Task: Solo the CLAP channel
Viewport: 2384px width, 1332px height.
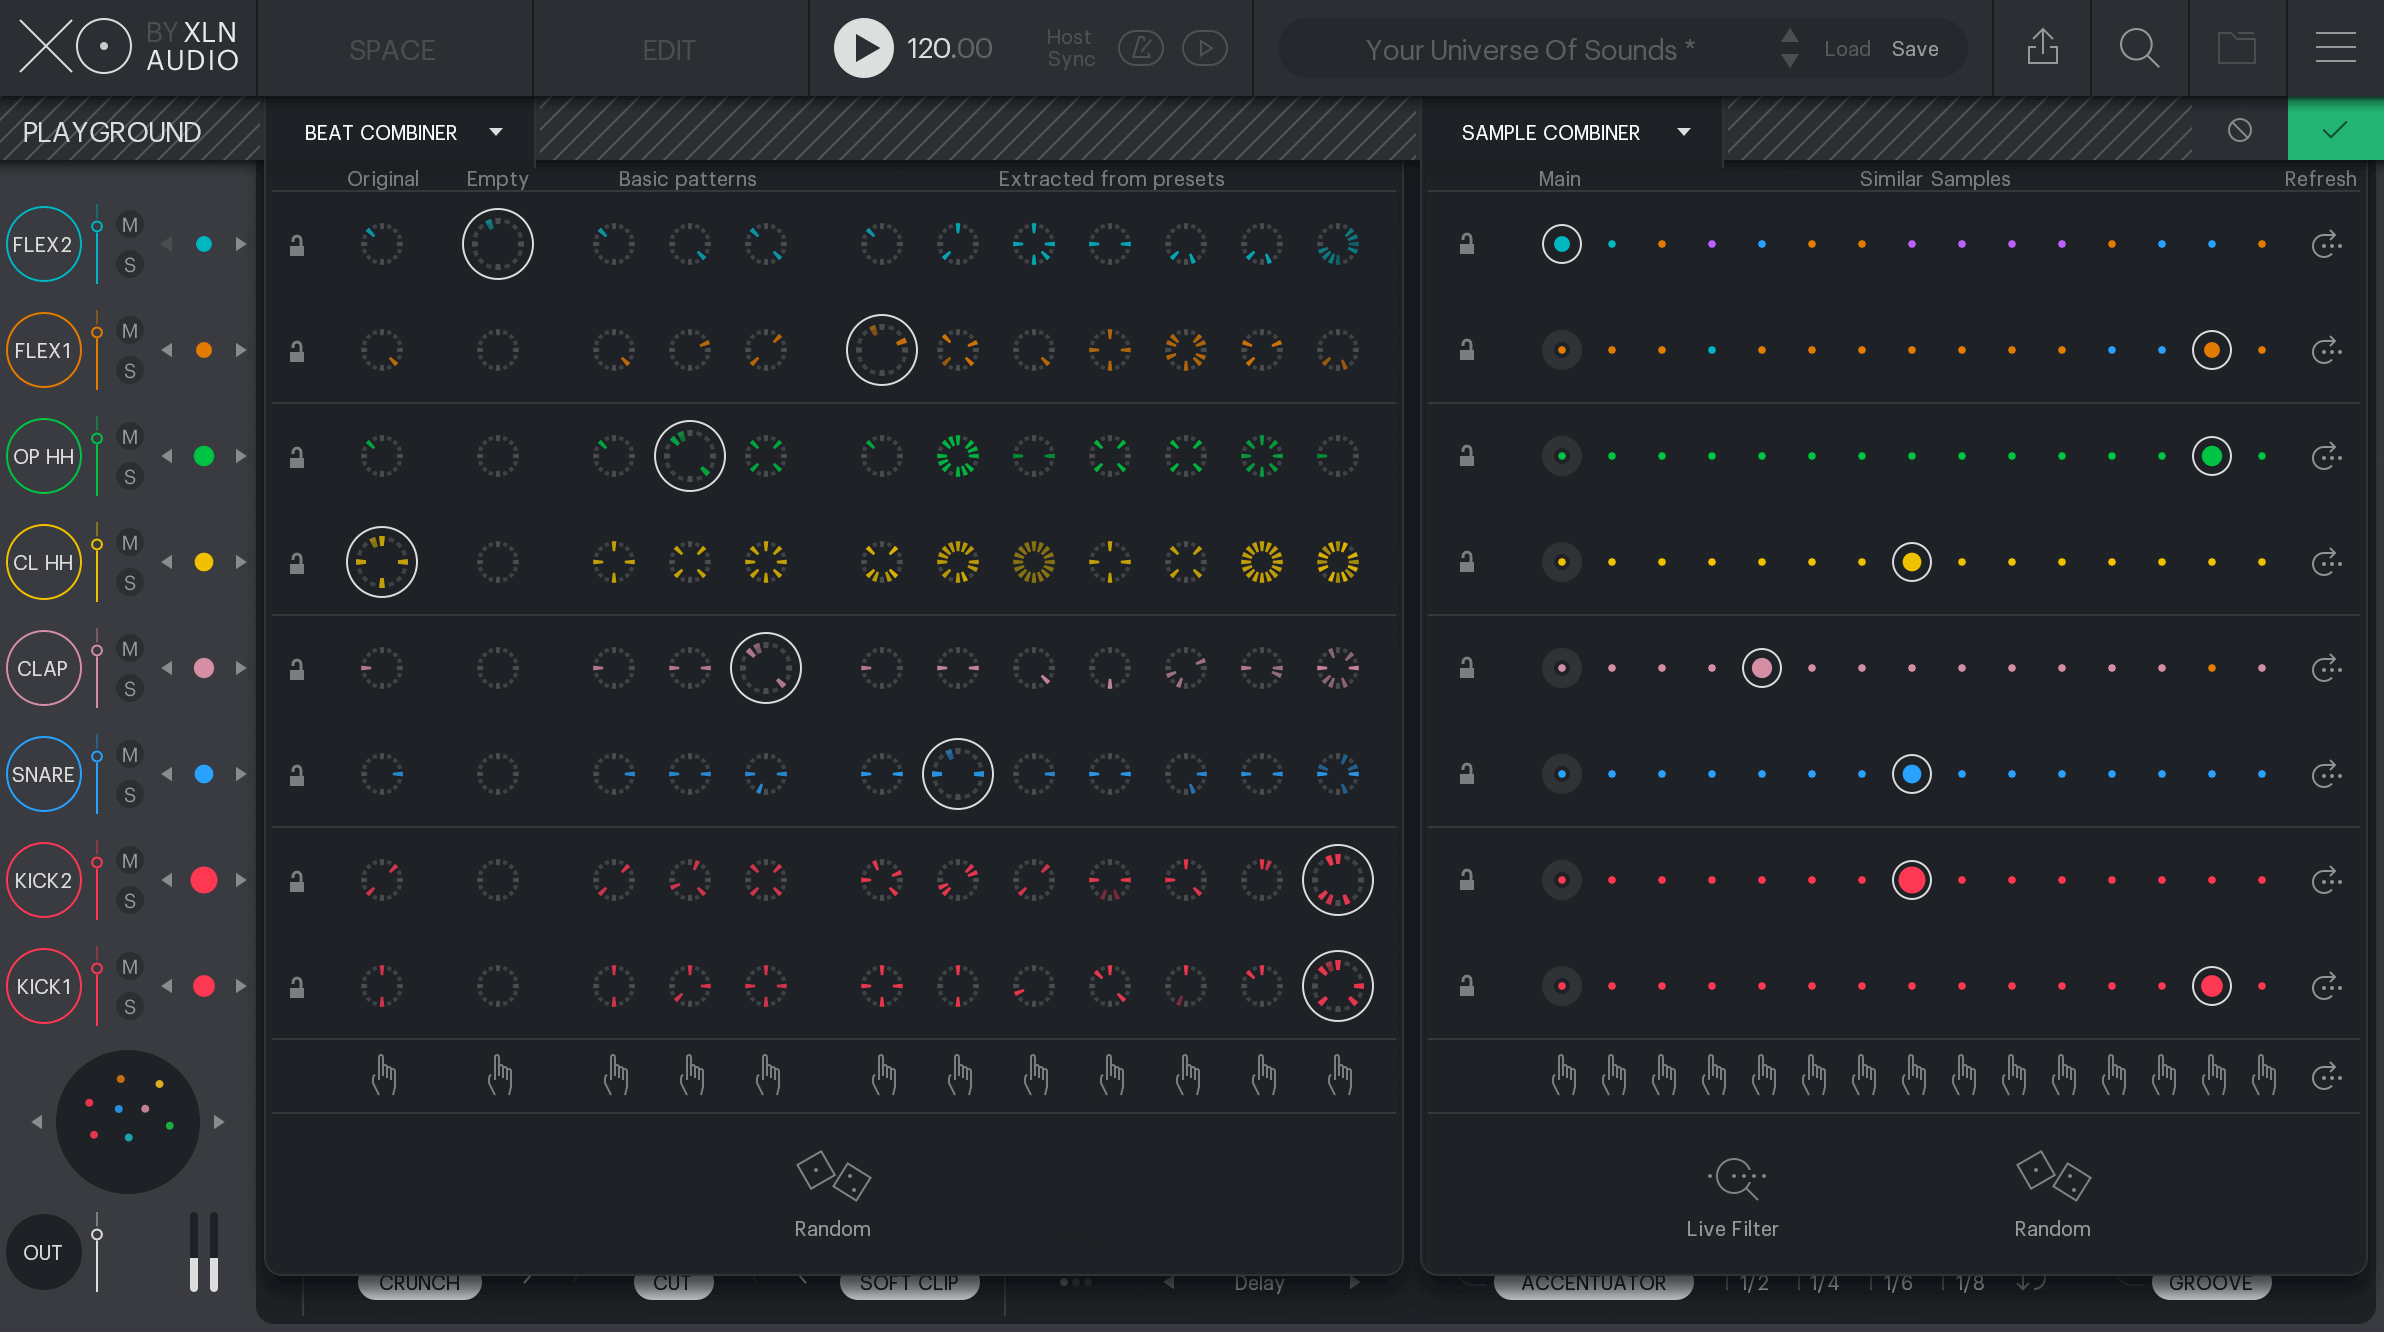Action: tap(129, 688)
